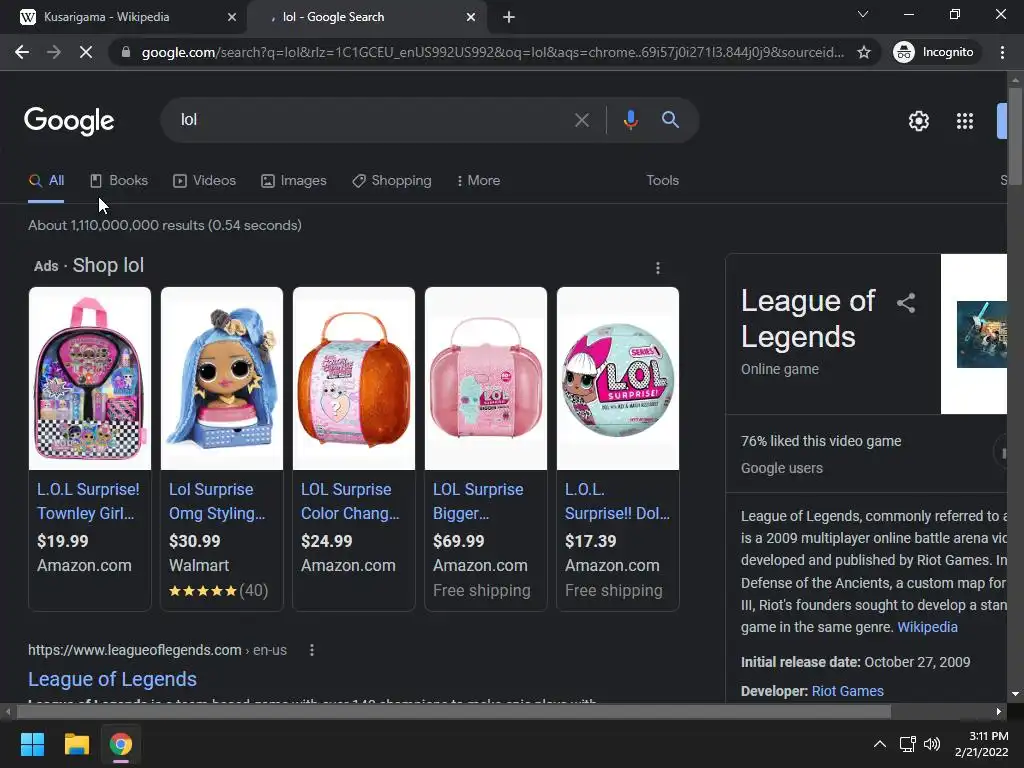Open three-dot menu beside leagueoflegends.com result
This screenshot has height=768, width=1024.
tap(312, 650)
